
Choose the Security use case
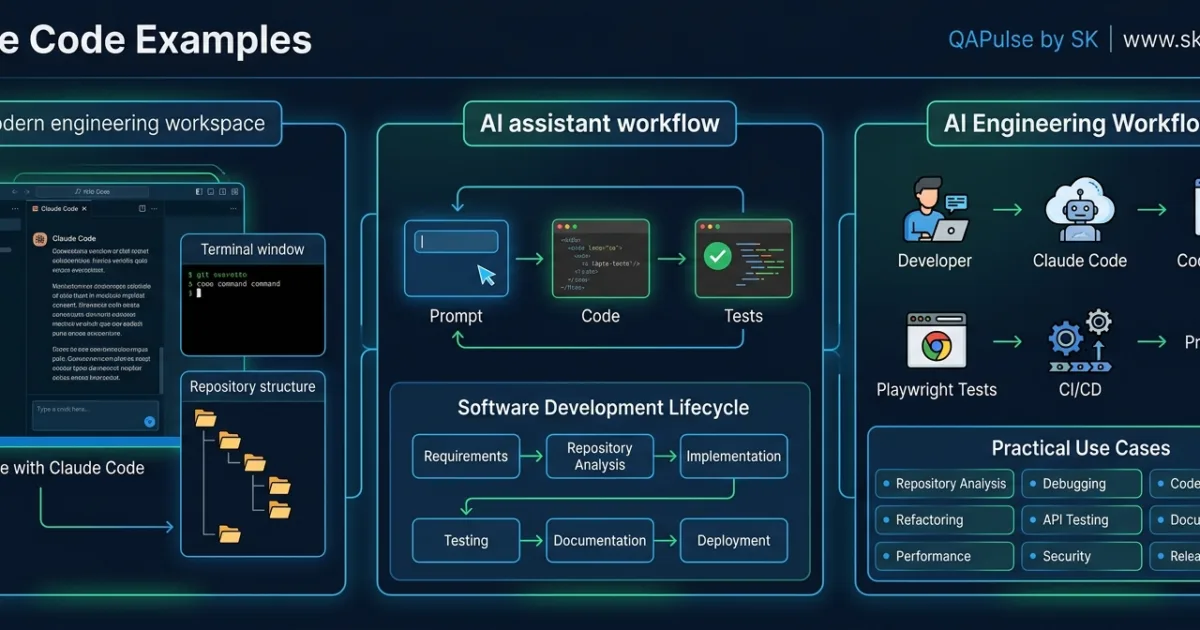tap(1082, 556)
